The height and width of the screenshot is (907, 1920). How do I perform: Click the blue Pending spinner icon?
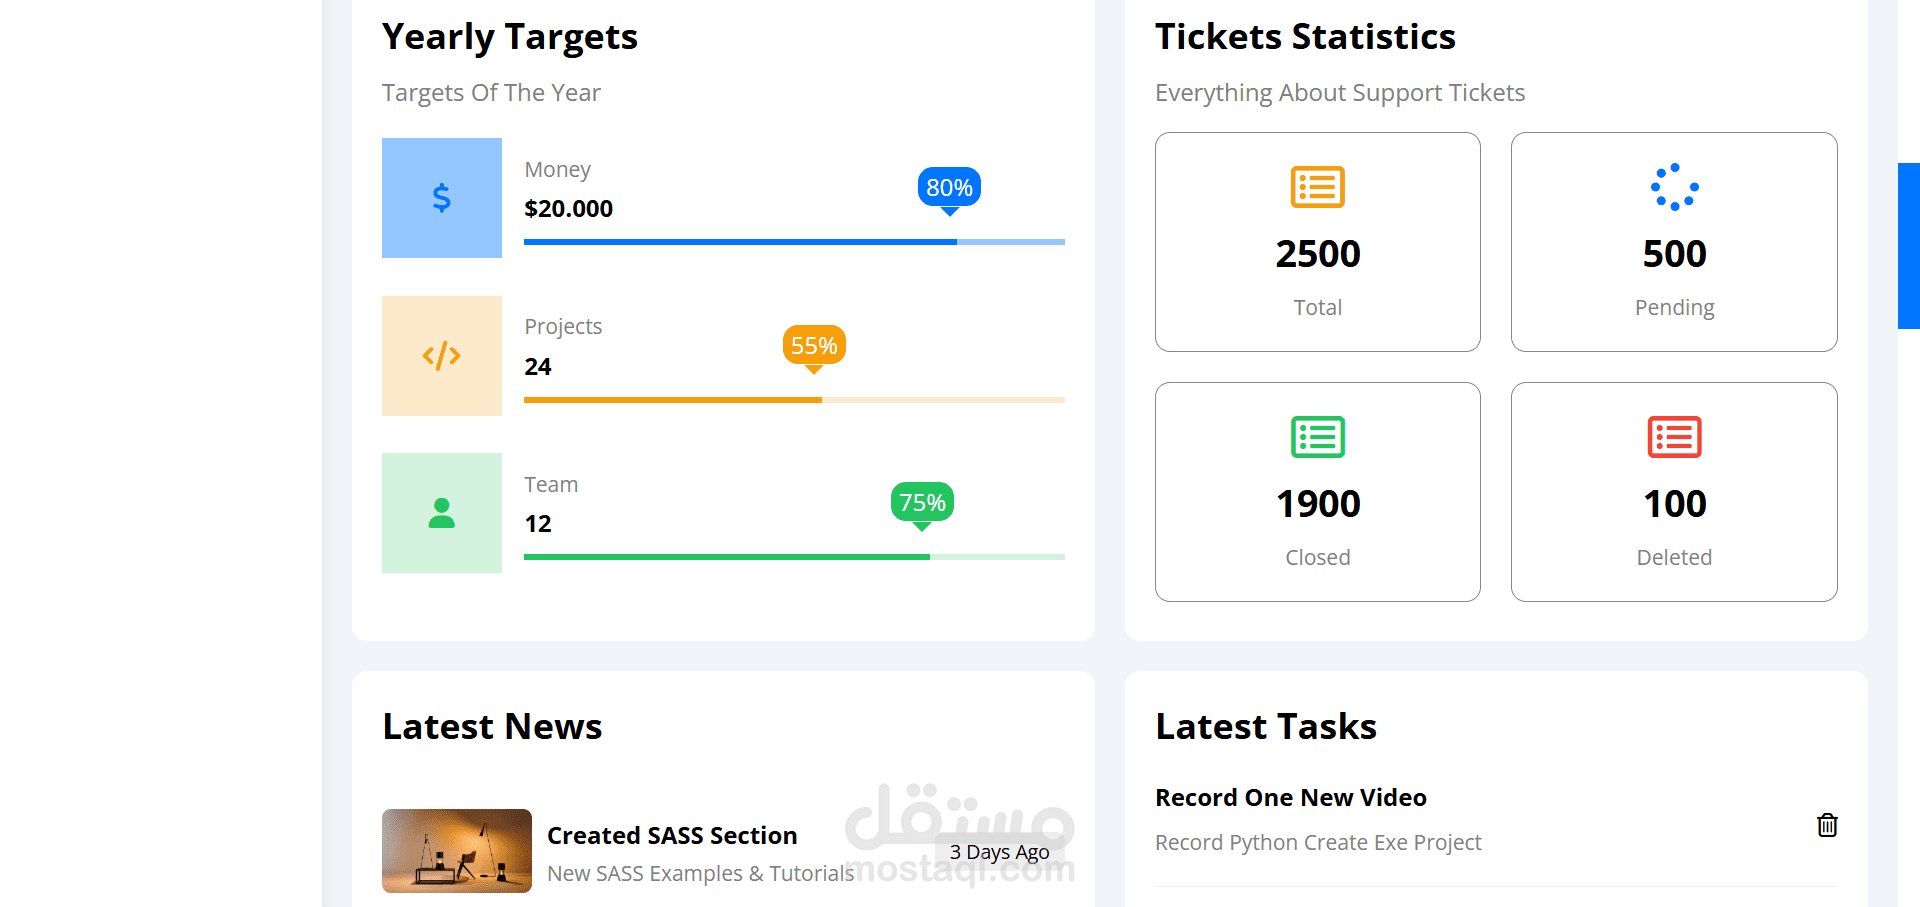coord(1674,187)
